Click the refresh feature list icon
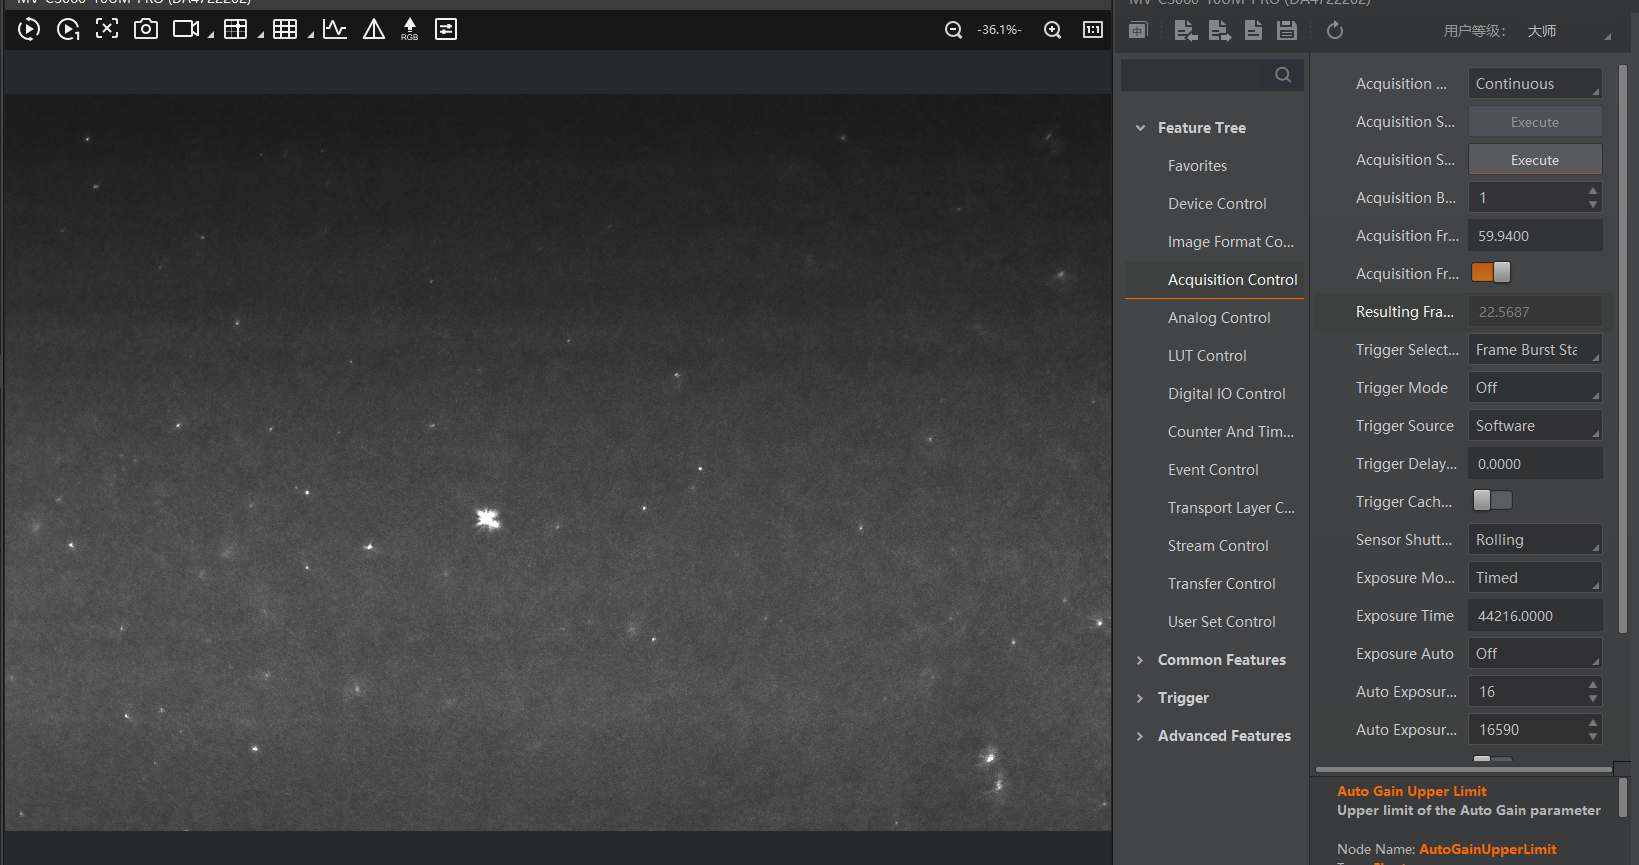The height and width of the screenshot is (865, 1639). tap(1334, 31)
